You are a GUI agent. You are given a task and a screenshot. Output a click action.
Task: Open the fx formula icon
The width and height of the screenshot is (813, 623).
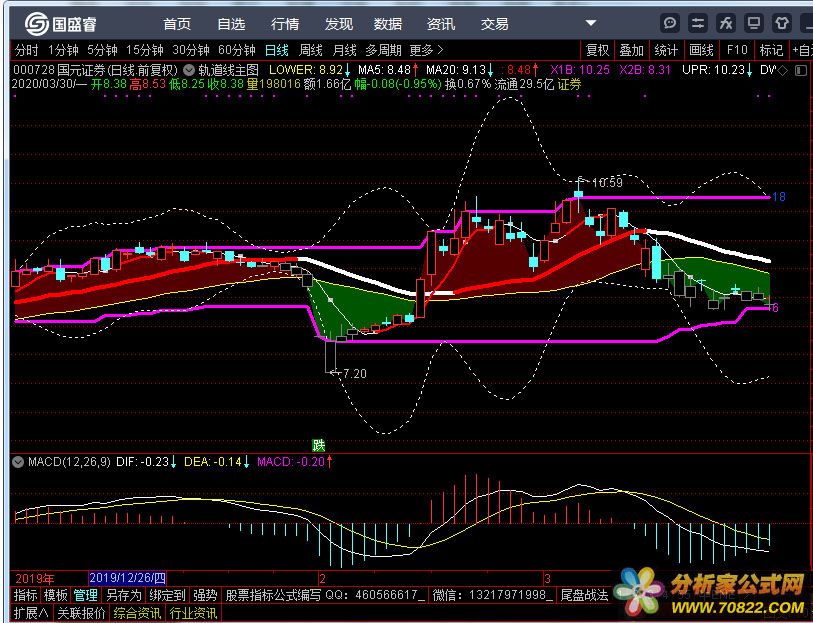724,22
